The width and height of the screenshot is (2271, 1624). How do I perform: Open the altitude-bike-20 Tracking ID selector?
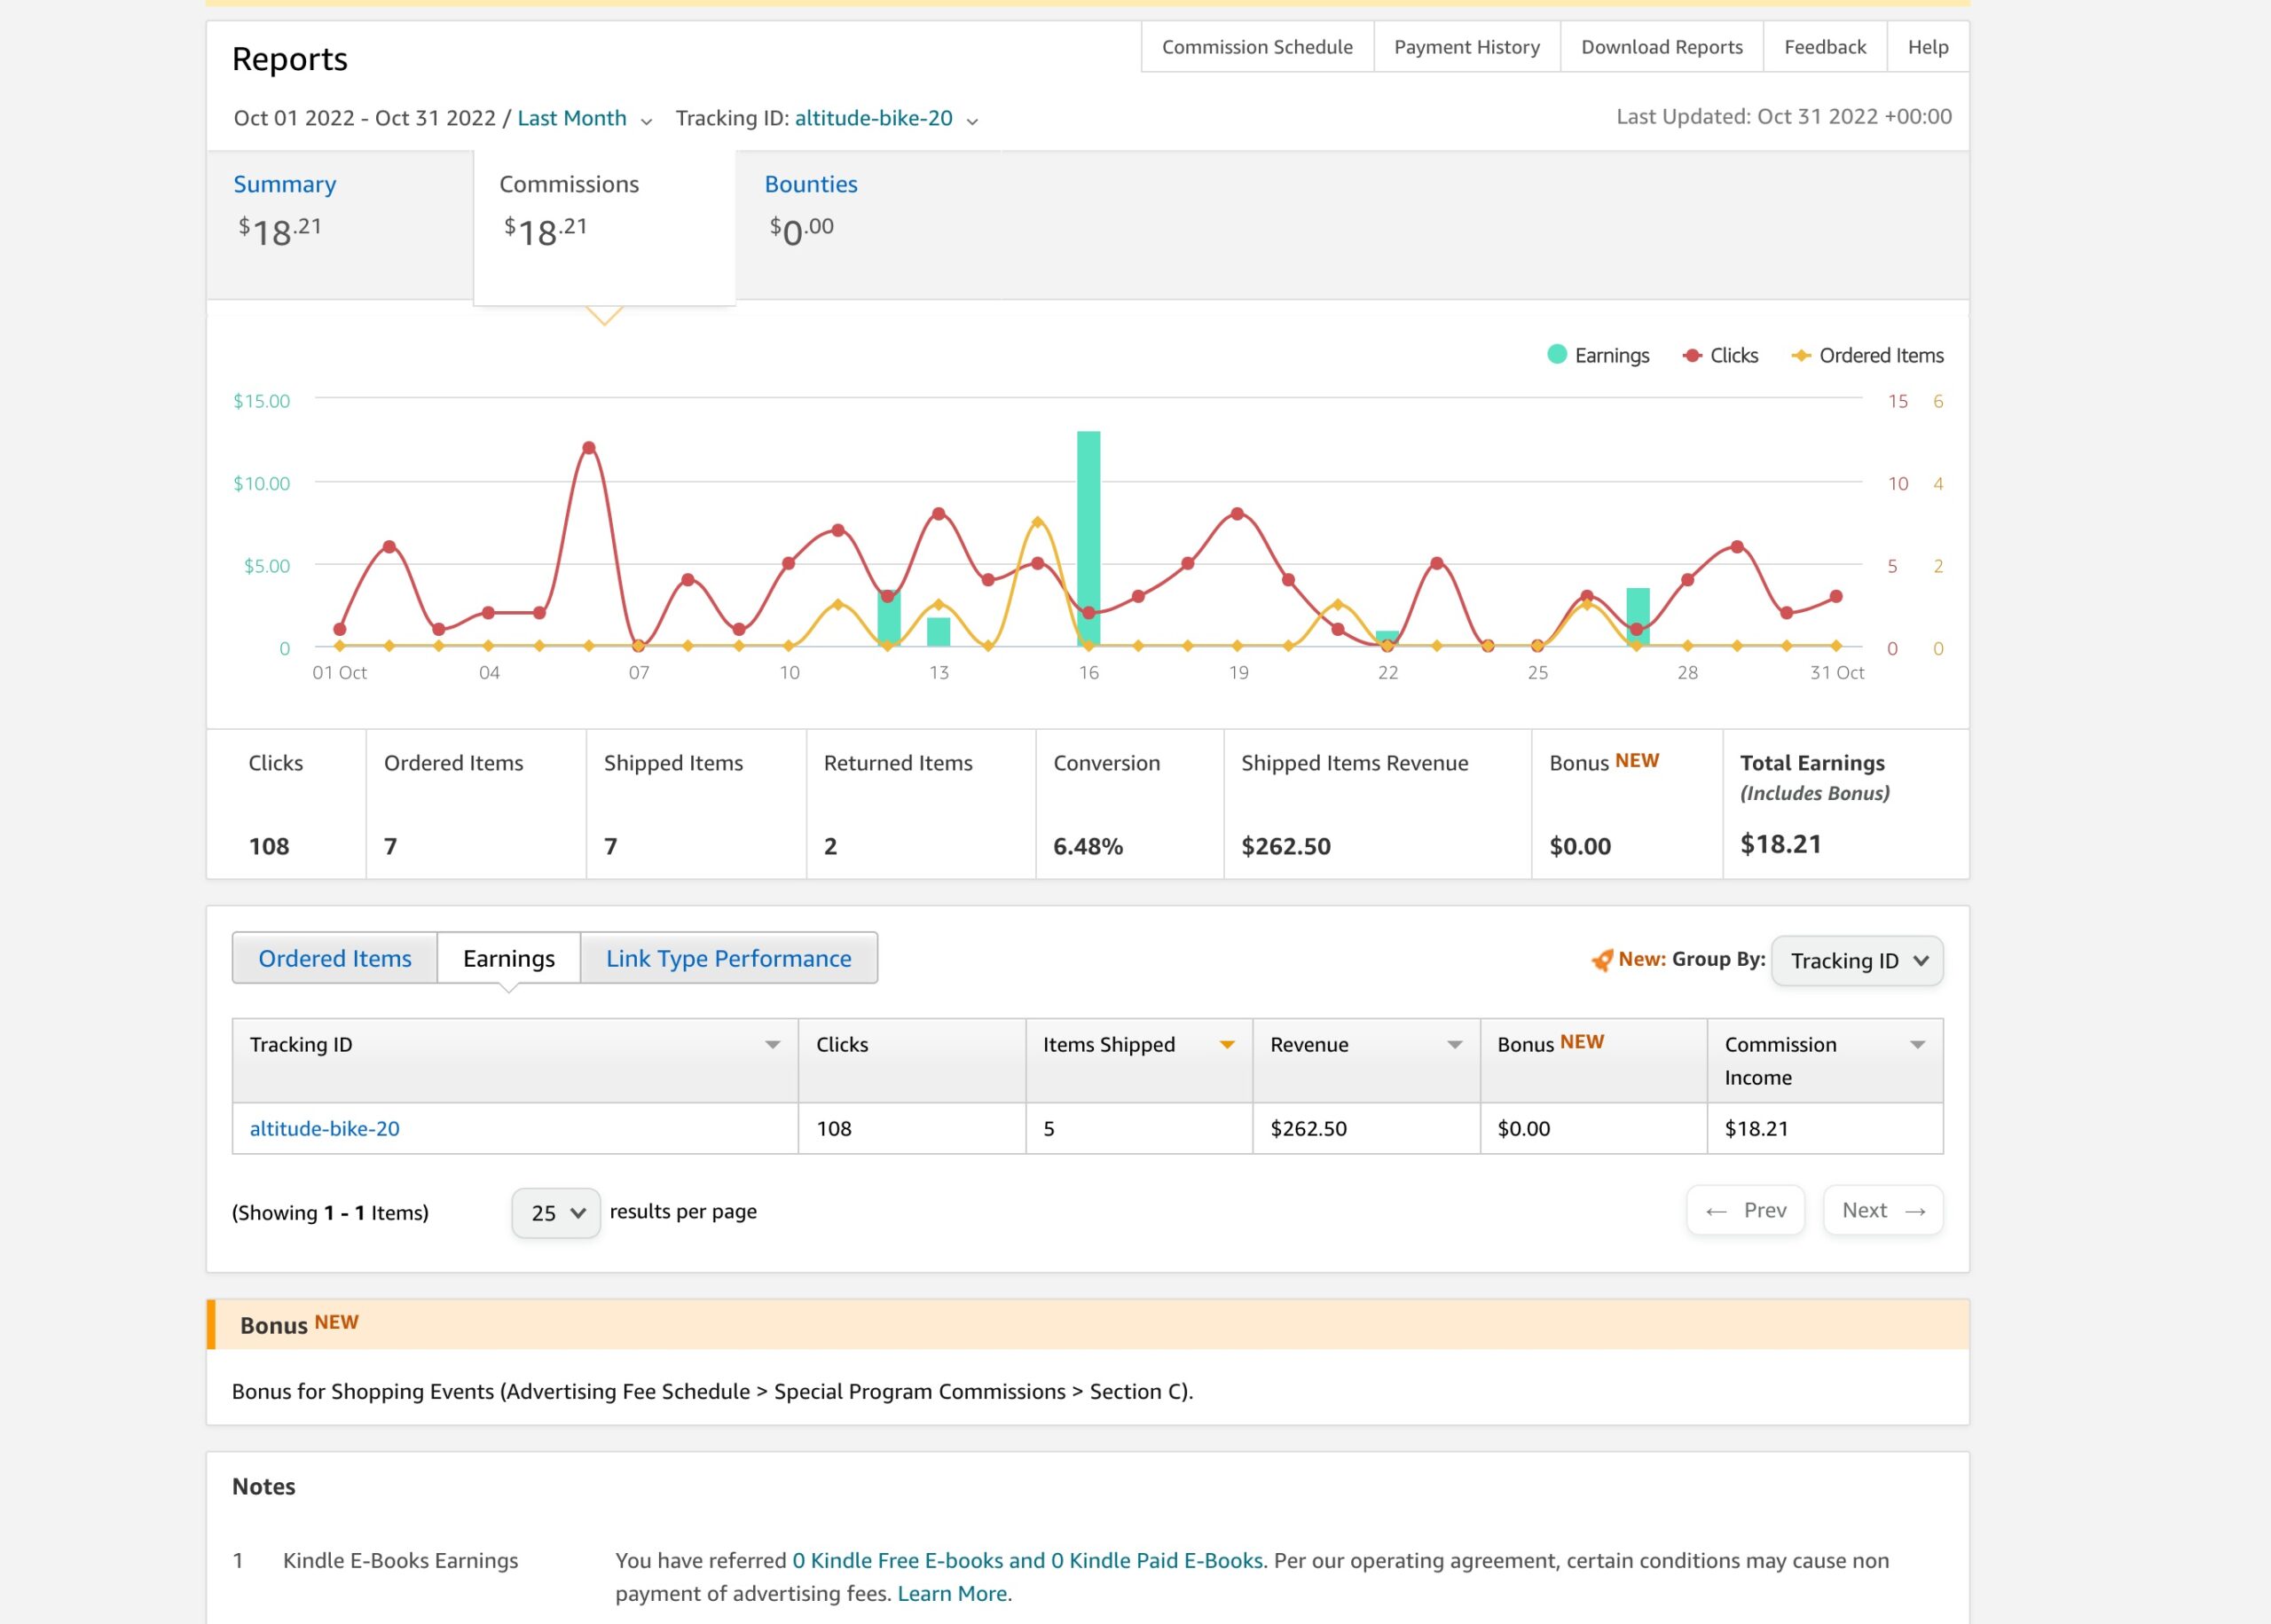pos(874,118)
